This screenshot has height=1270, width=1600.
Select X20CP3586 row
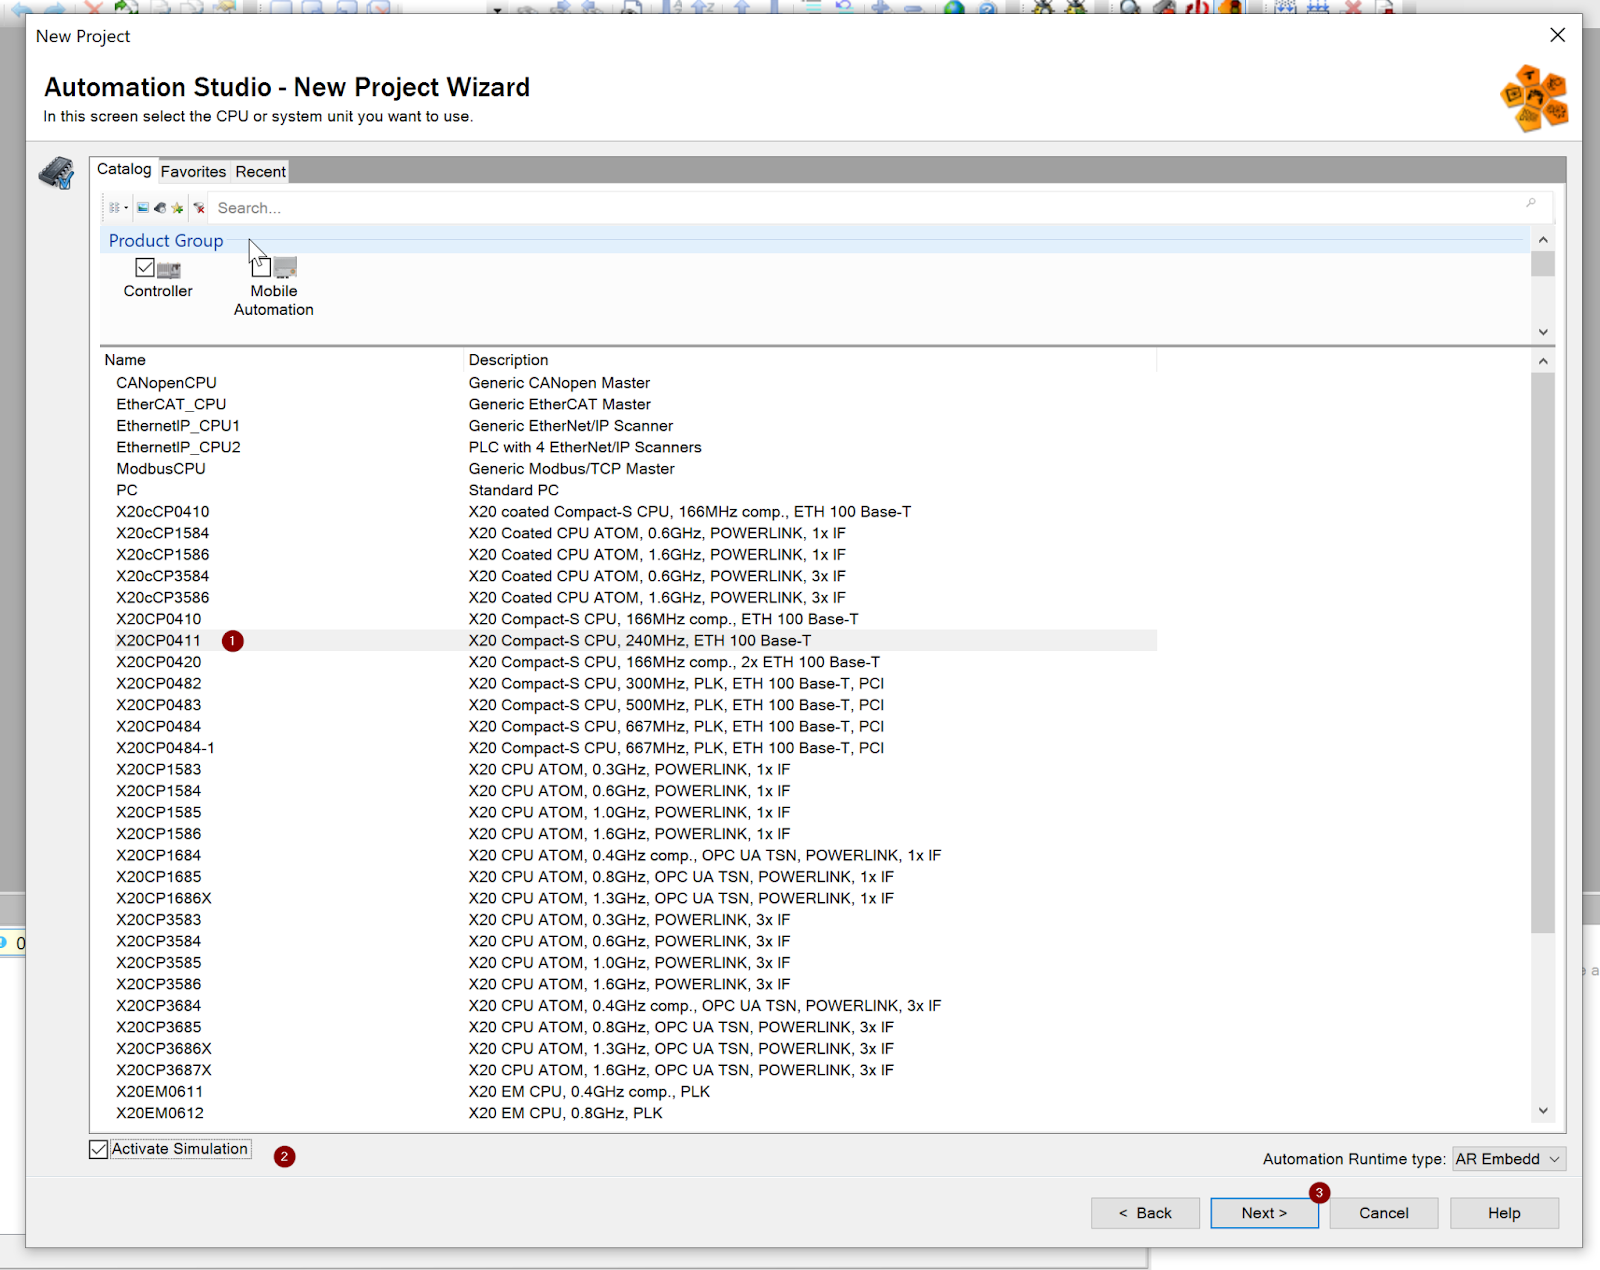[x=630, y=985]
